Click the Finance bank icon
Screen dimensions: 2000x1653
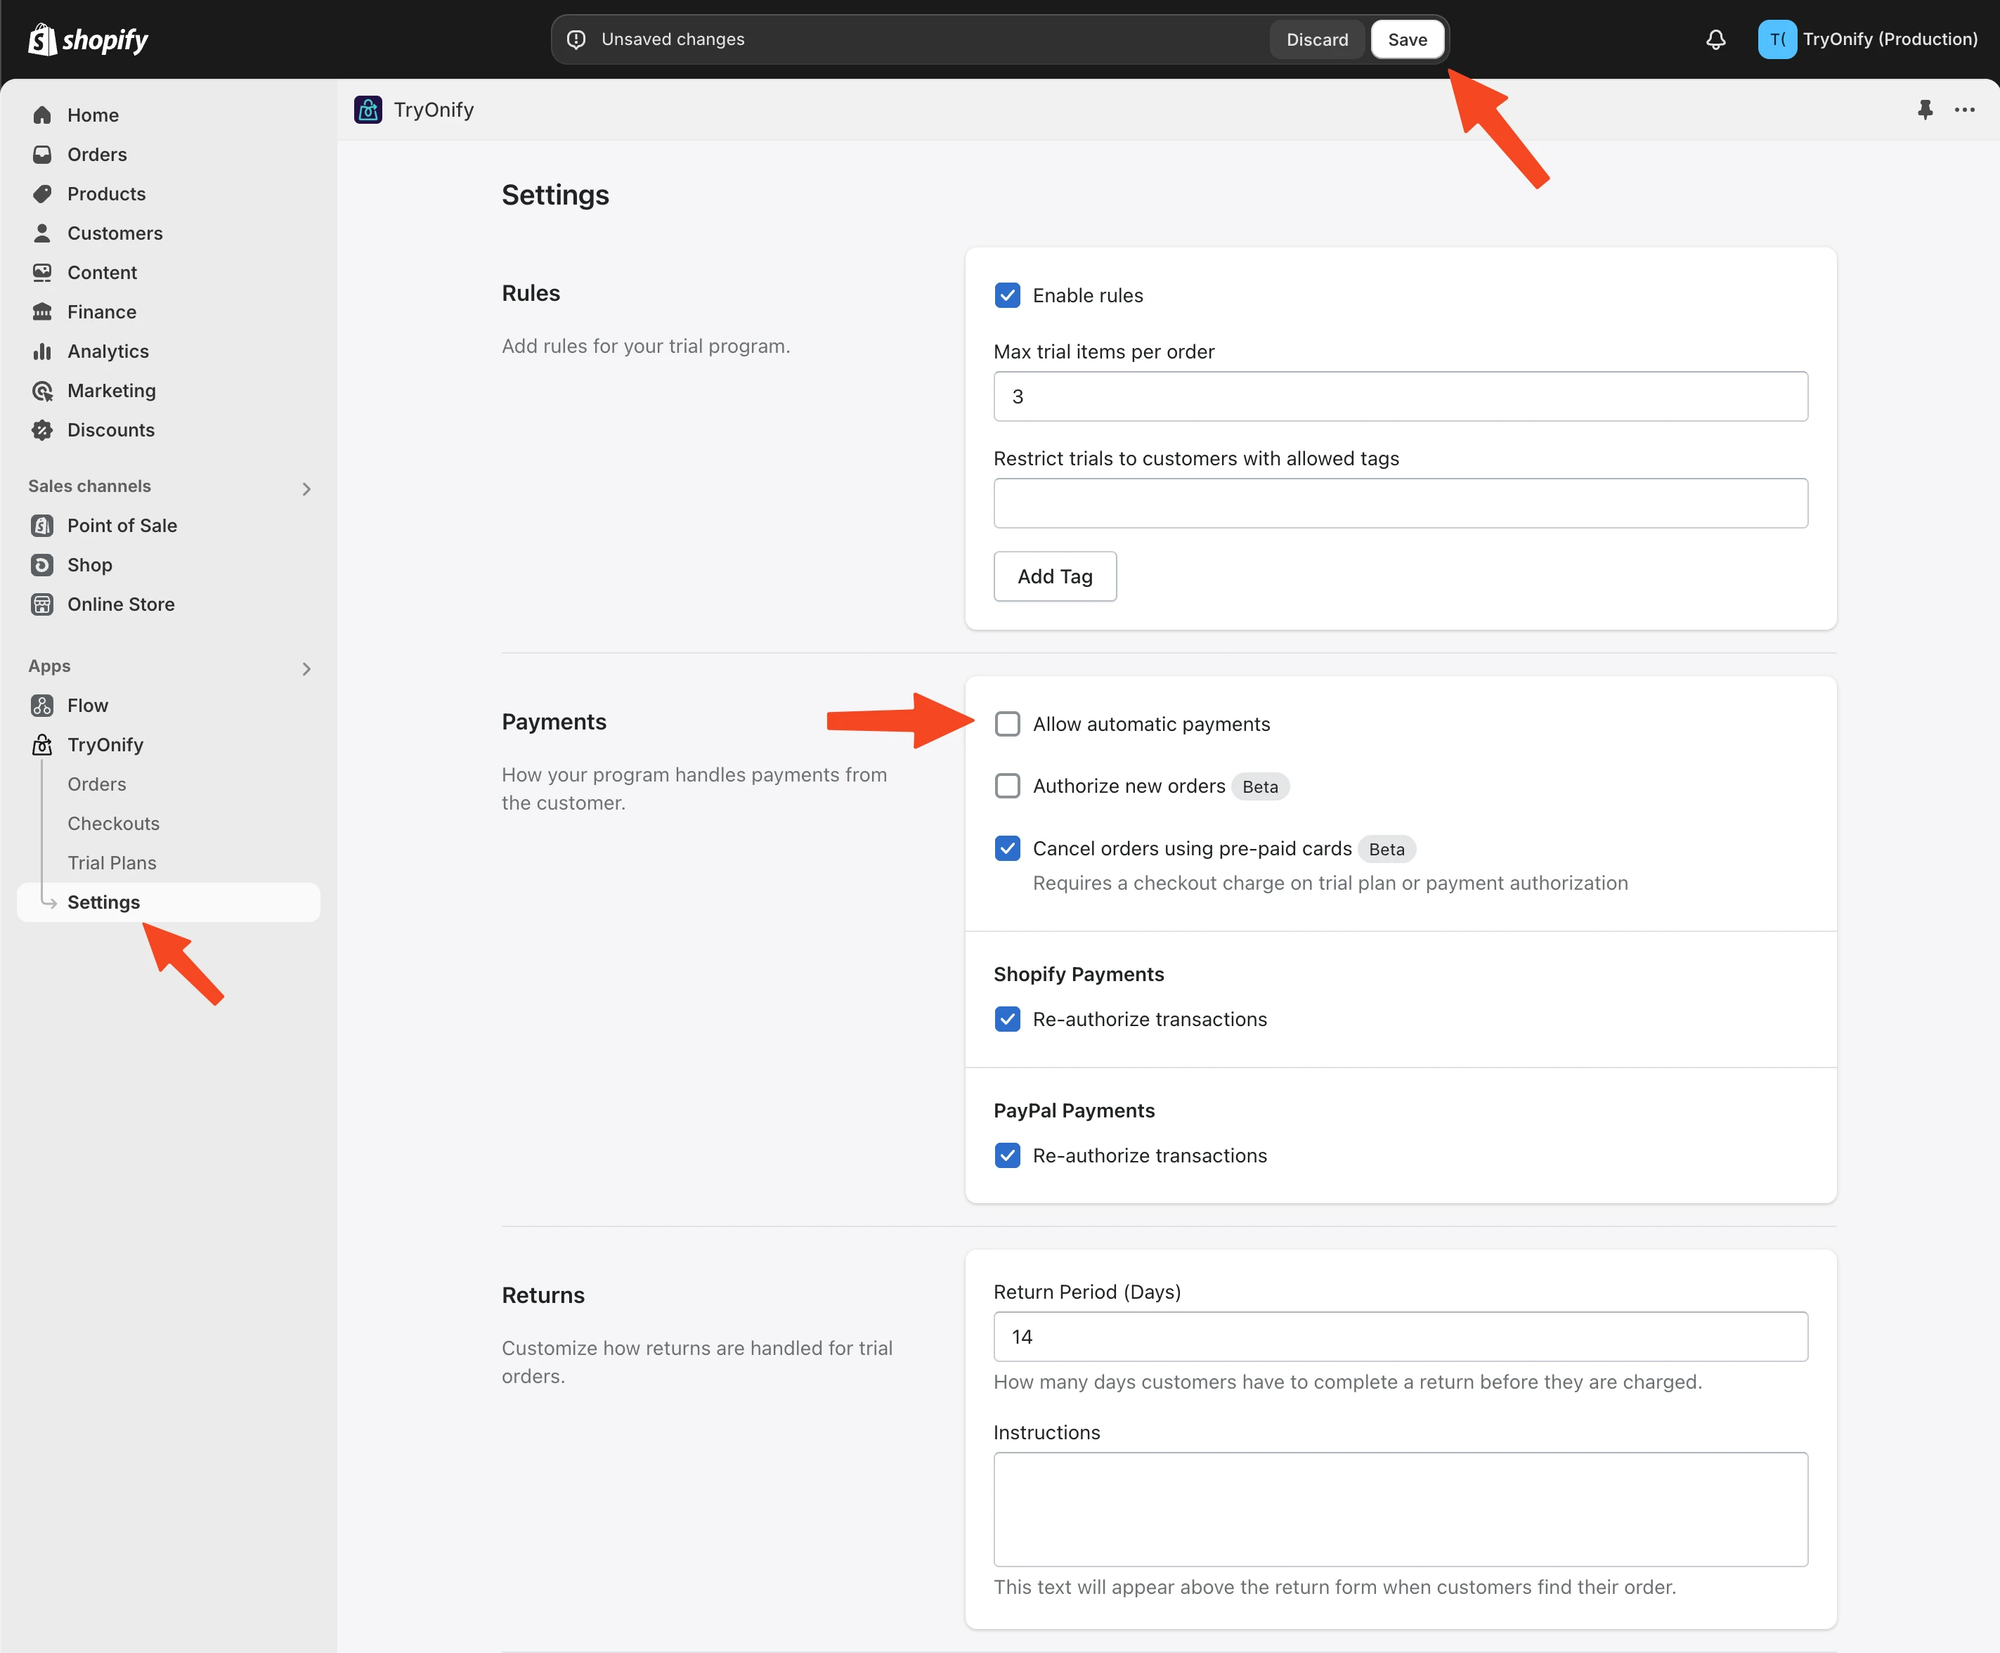click(x=42, y=312)
